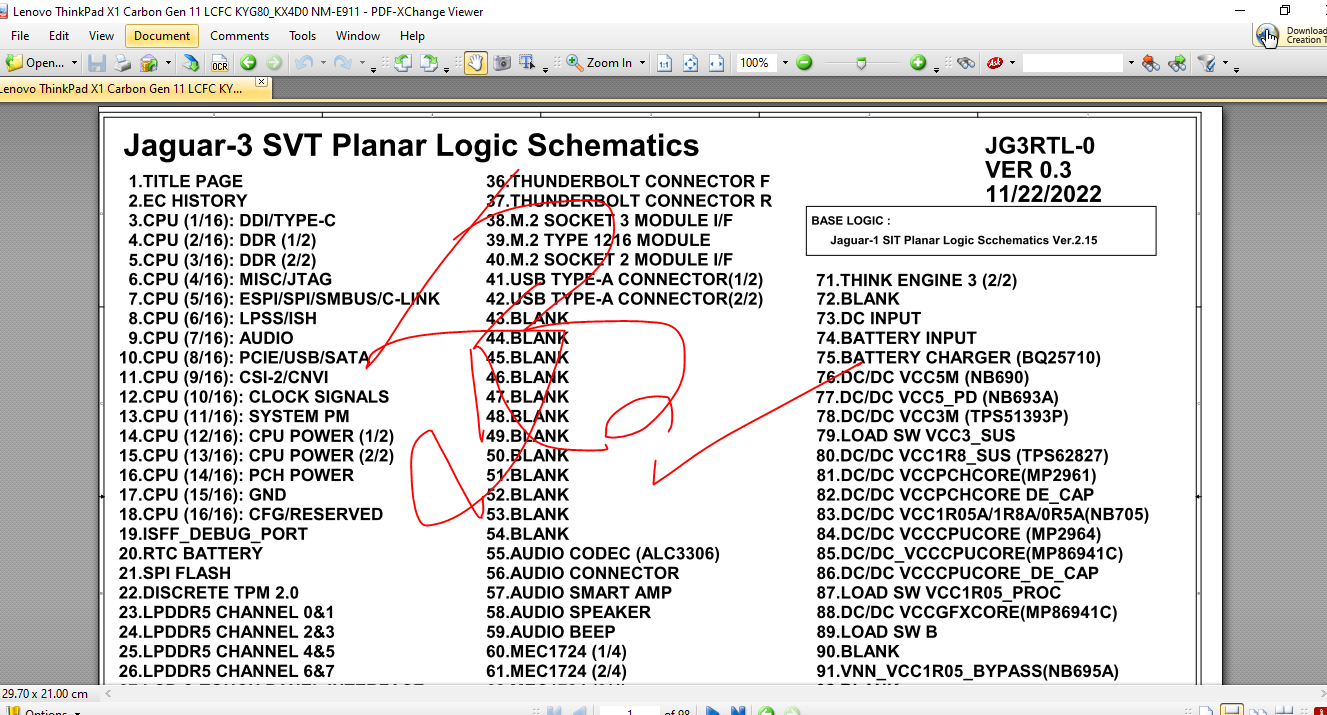Open the View menu
Viewport: 1327px width, 715px height.
pyautogui.click(x=102, y=36)
